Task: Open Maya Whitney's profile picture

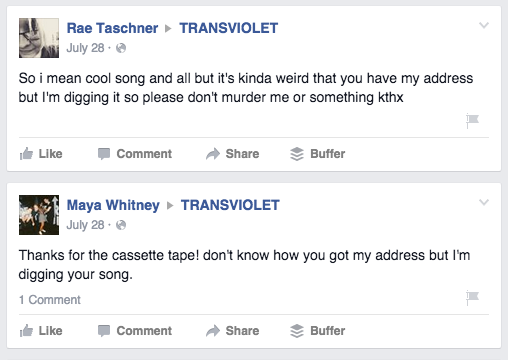Action: (39, 215)
